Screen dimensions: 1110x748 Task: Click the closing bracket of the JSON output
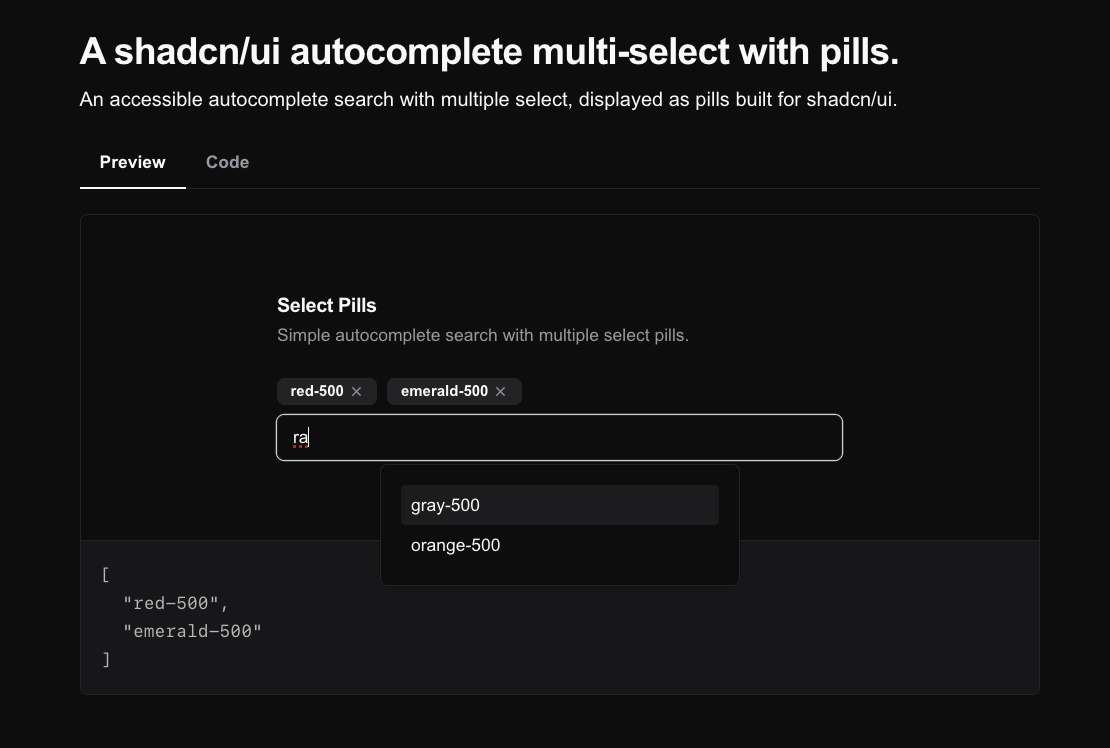pos(105,659)
